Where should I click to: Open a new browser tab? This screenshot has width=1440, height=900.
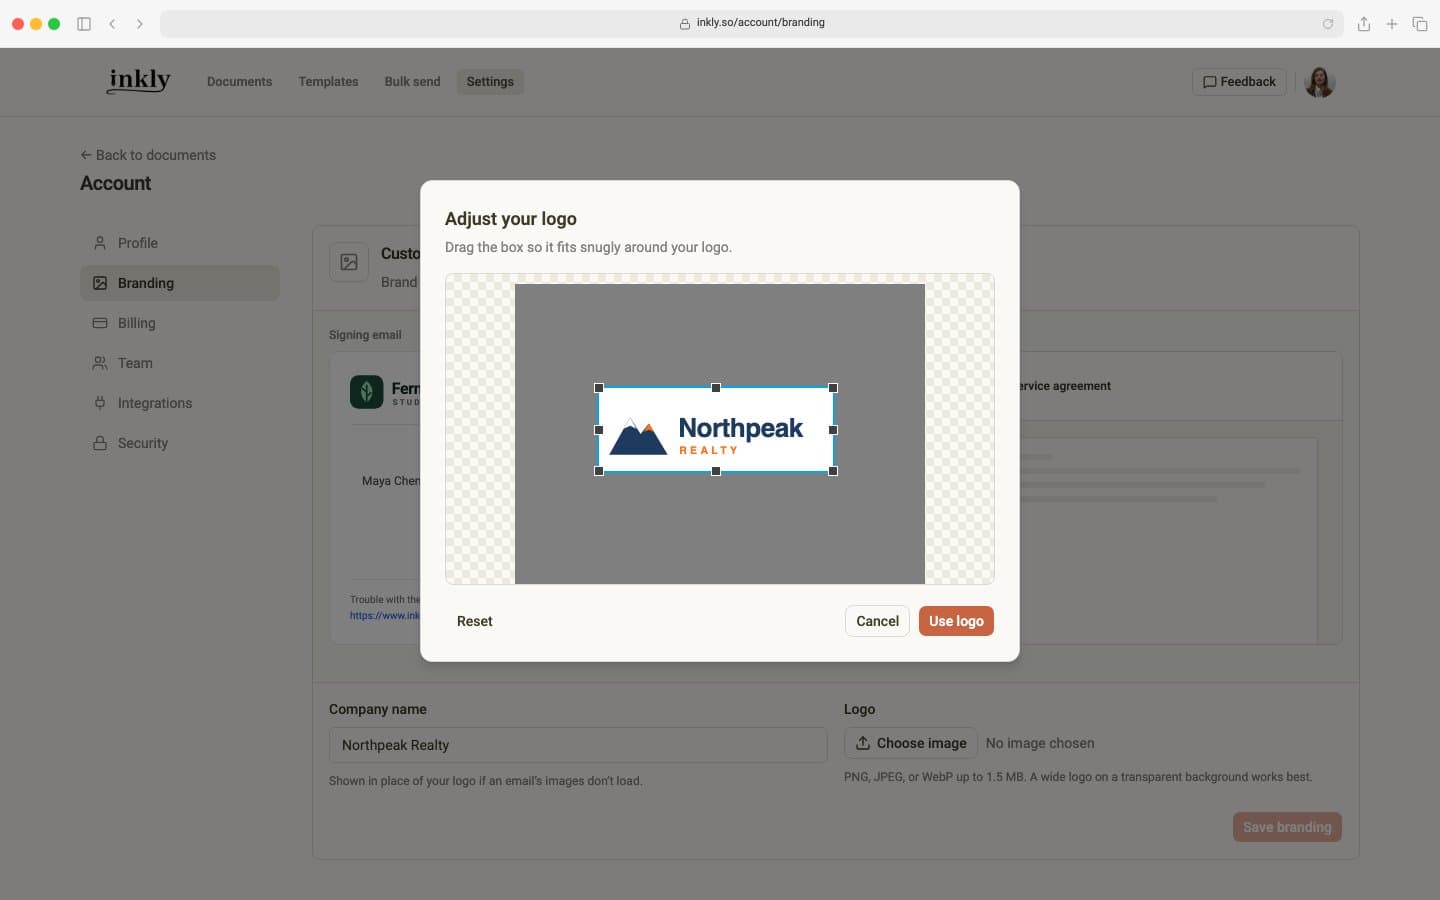(1392, 24)
